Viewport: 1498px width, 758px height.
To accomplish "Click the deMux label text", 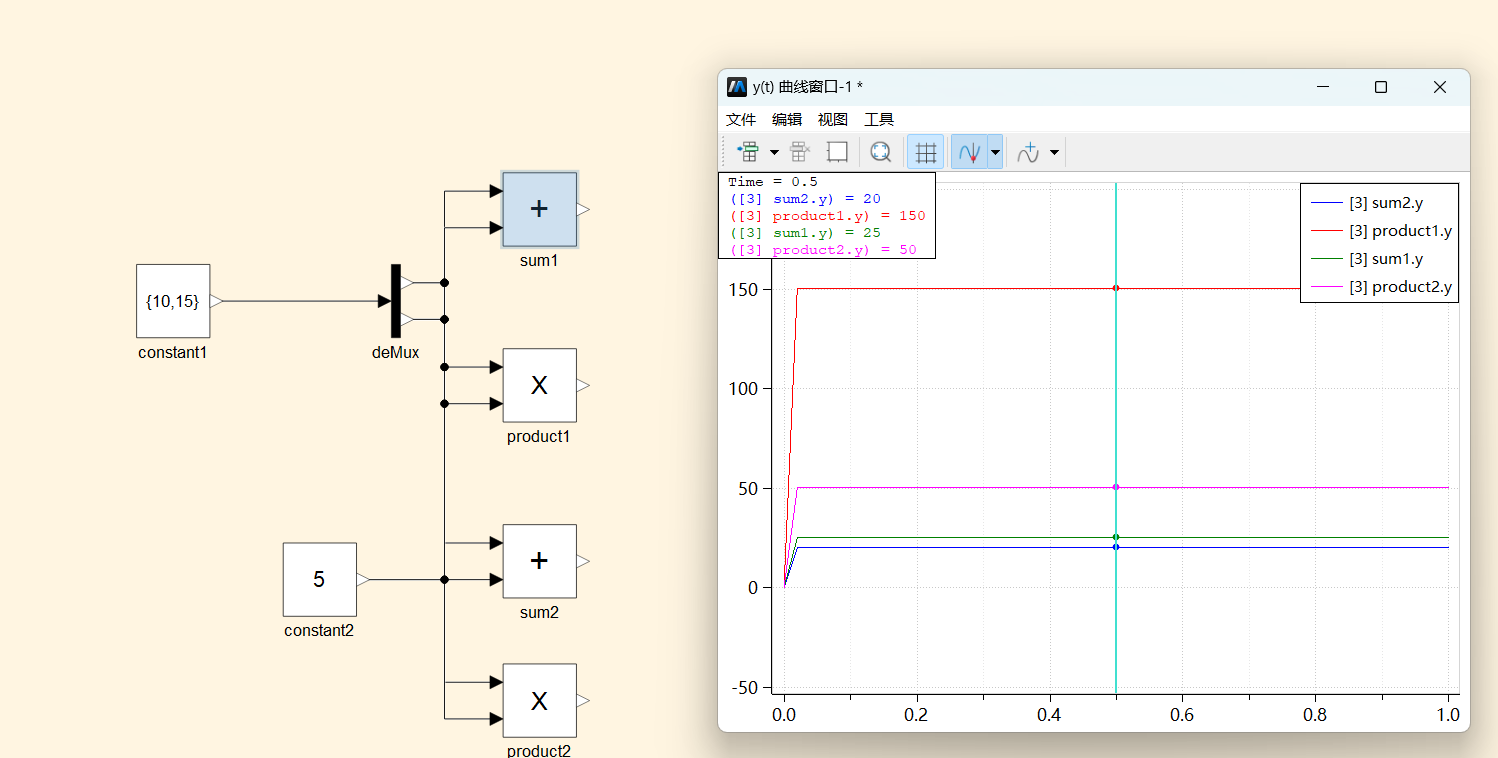I will point(396,353).
